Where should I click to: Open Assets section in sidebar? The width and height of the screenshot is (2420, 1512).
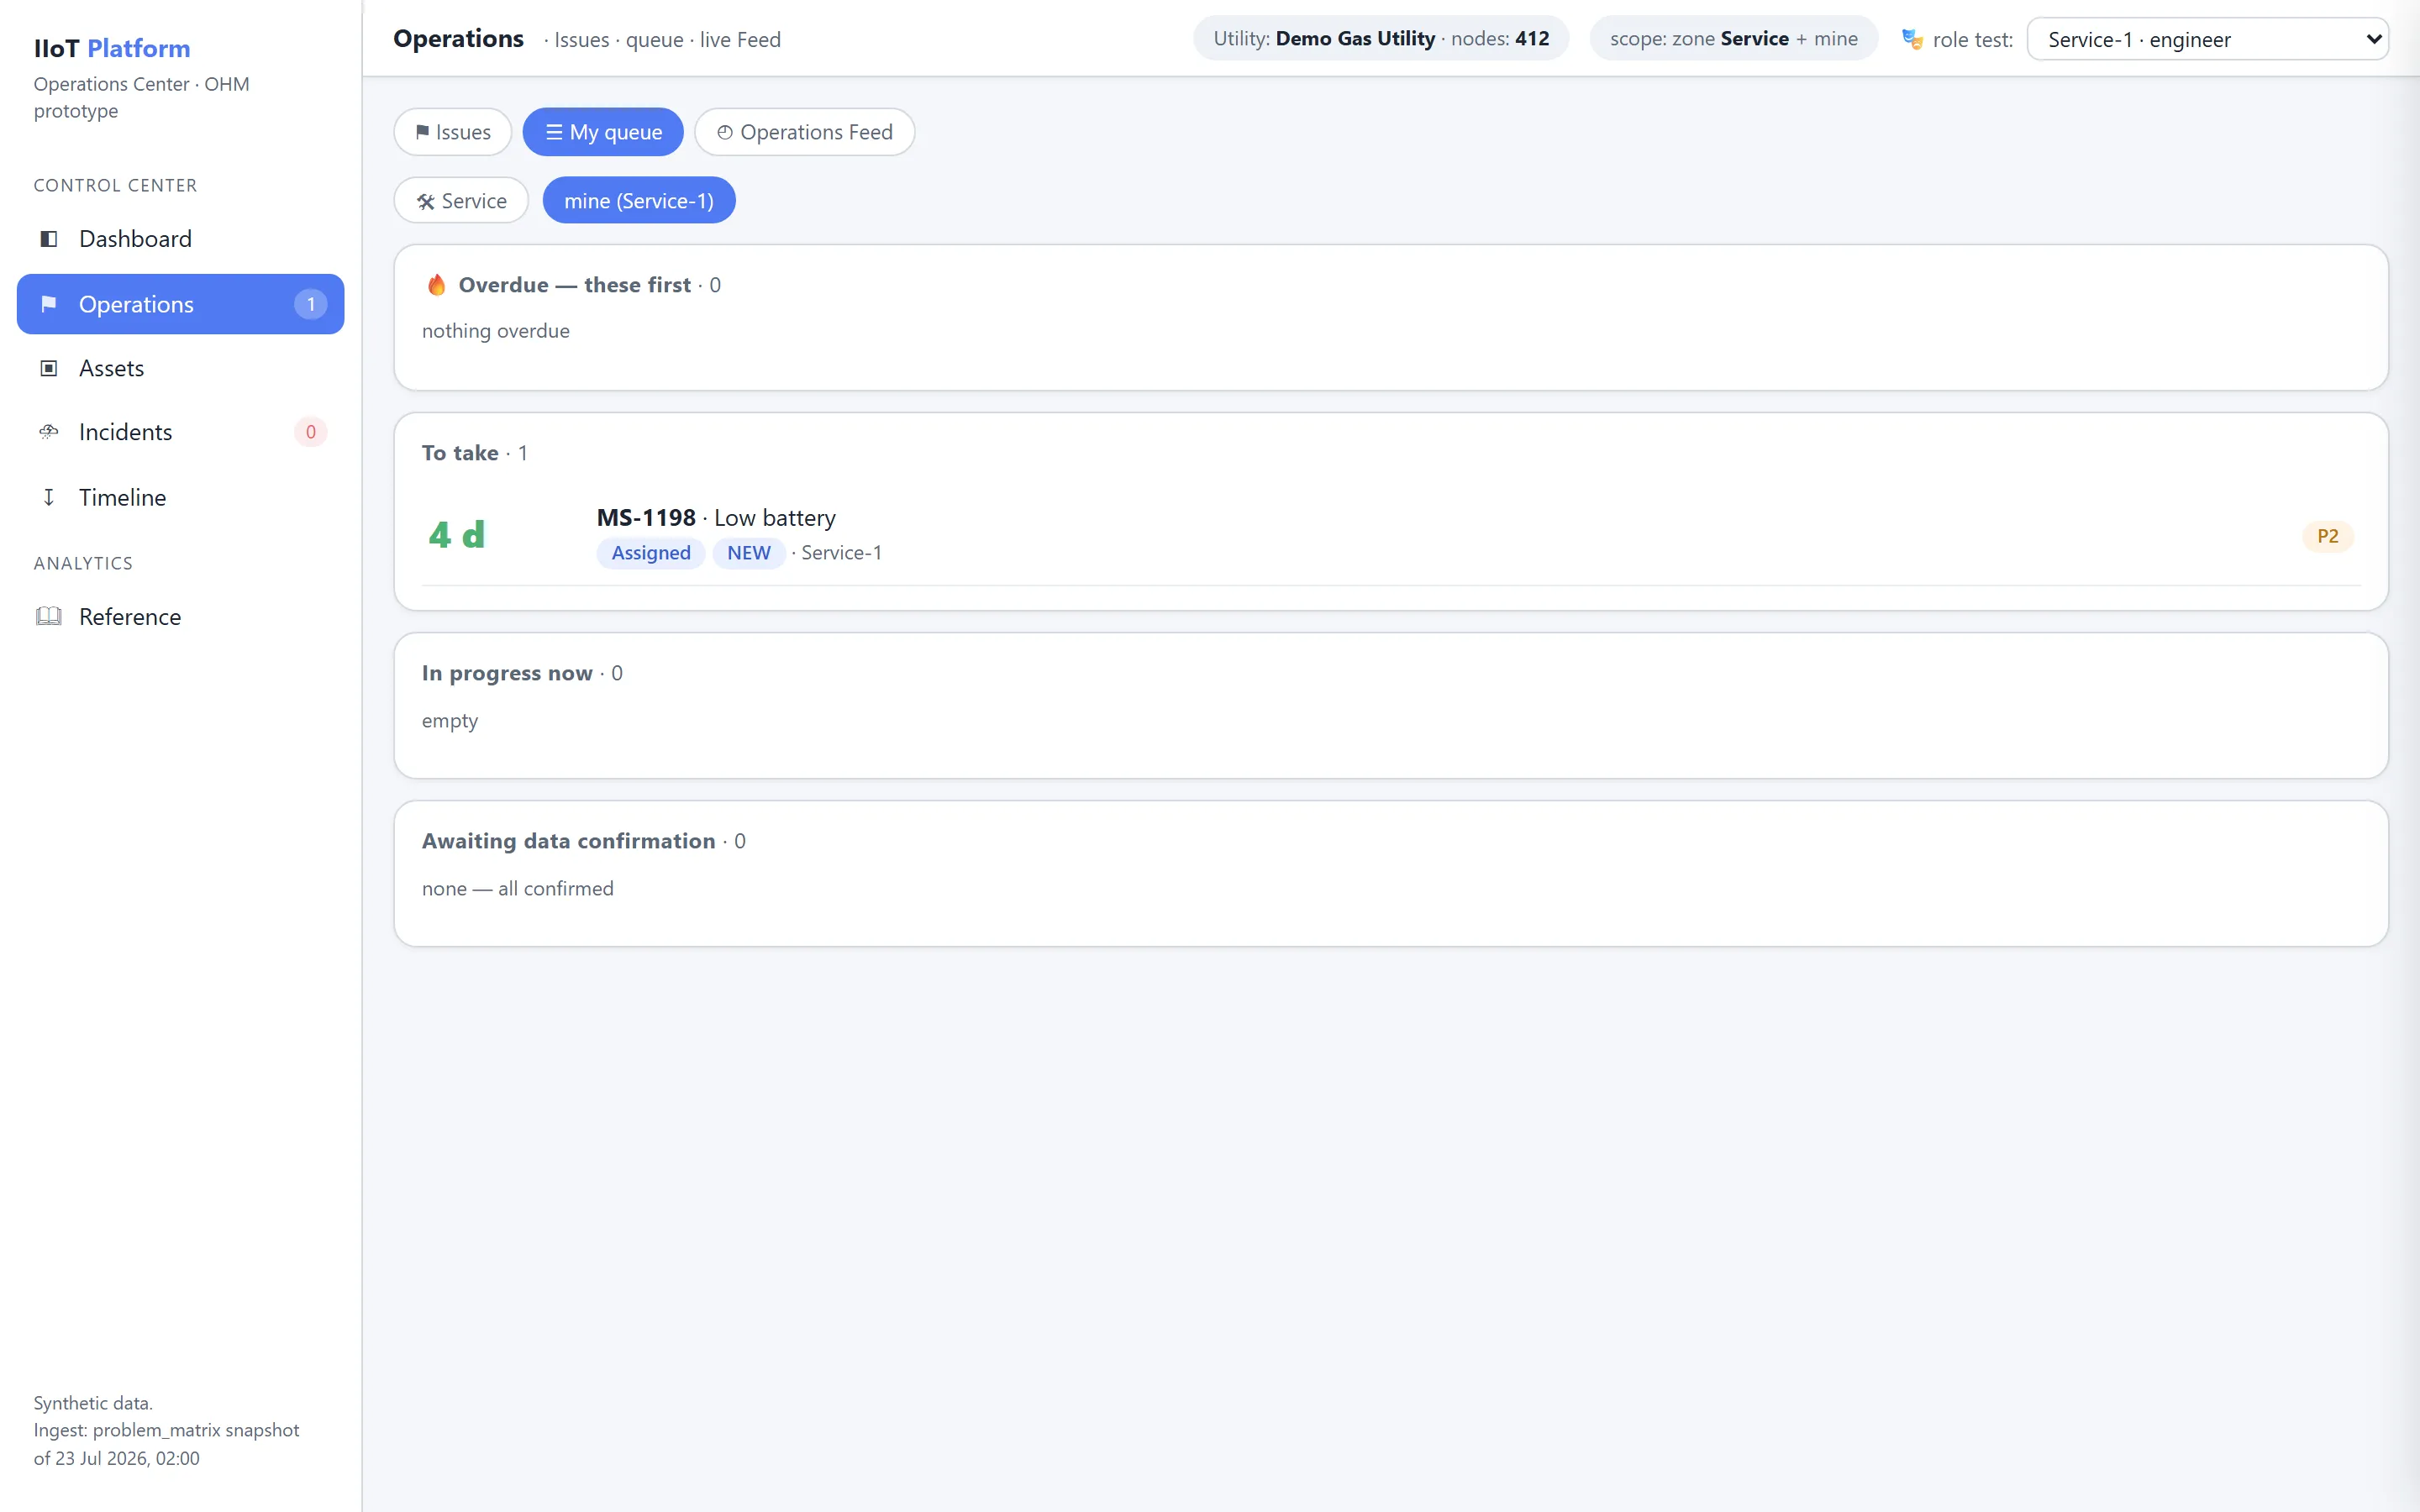[180, 368]
